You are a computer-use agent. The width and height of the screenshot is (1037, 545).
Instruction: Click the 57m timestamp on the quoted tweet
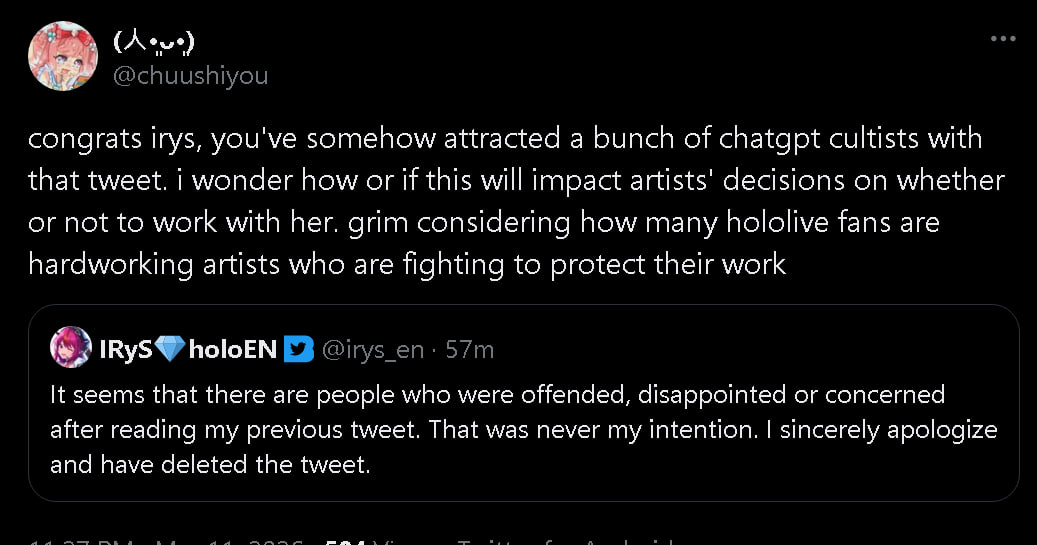(x=469, y=349)
